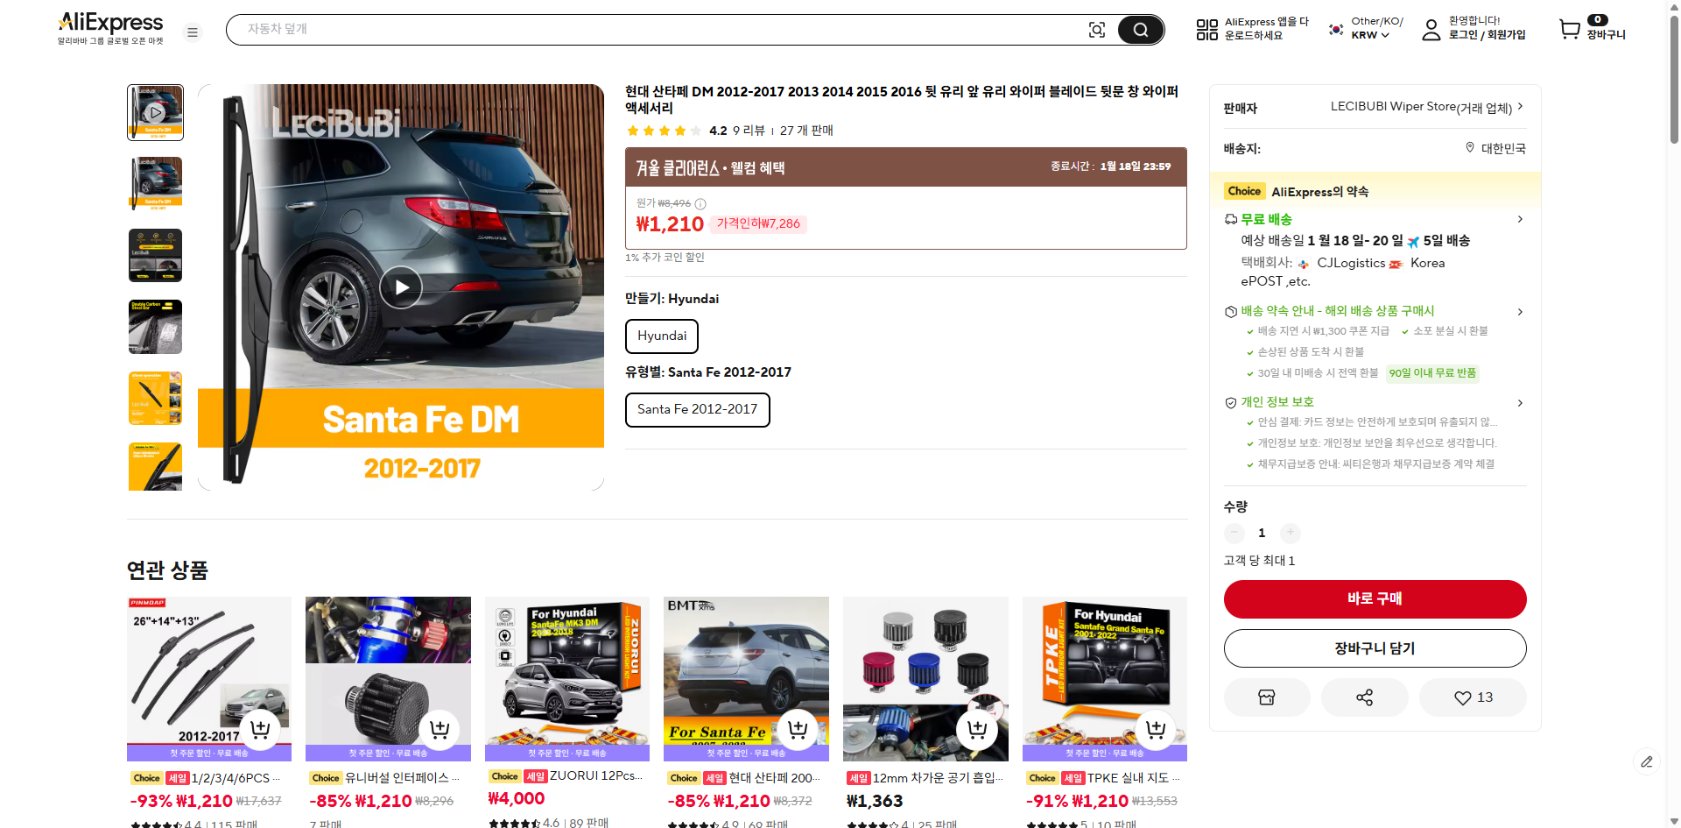Share this product with the share icon
The height and width of the screenshot is (828, 1681).
[1364, 697]
